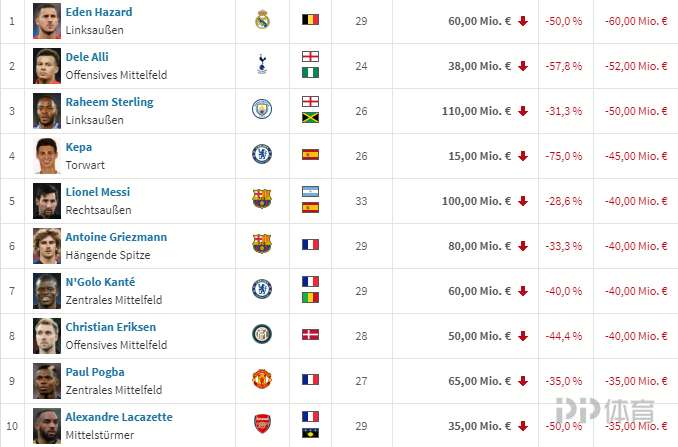The image size is (678, 447).
Task: Click the Inter Milan club logo
Action: pyautogui.click(x=262, y=334)
